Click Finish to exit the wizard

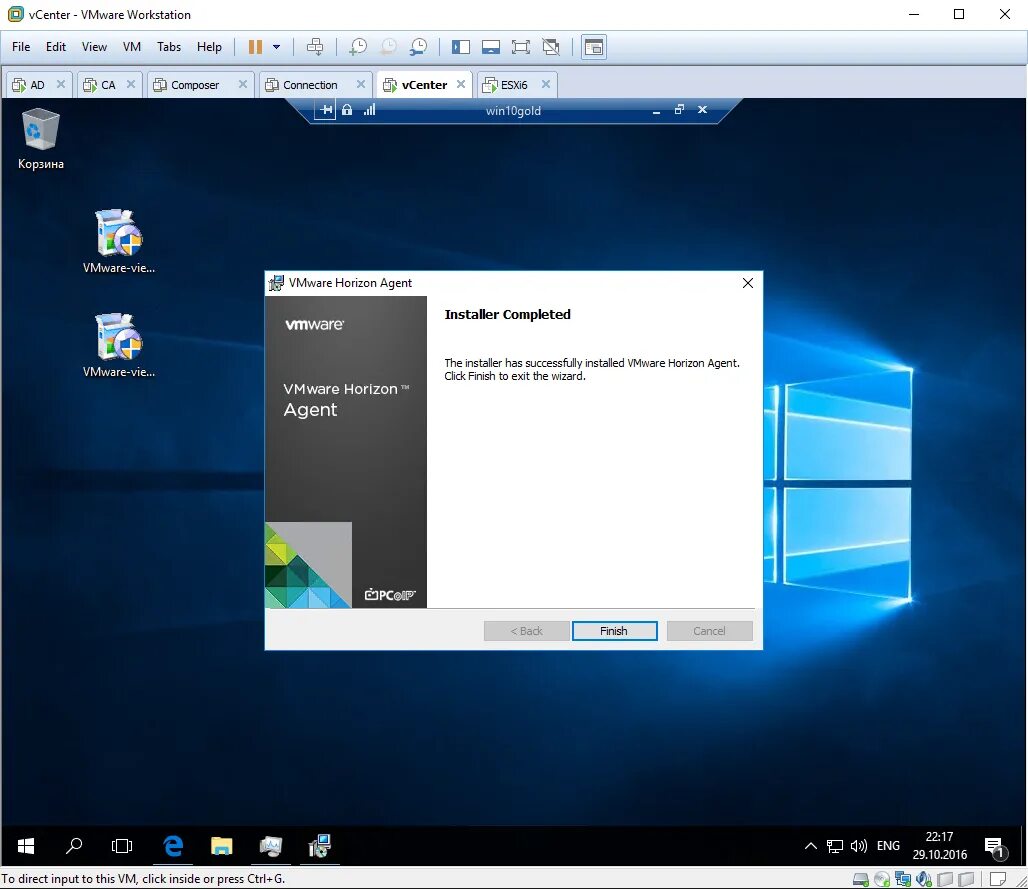614,631
